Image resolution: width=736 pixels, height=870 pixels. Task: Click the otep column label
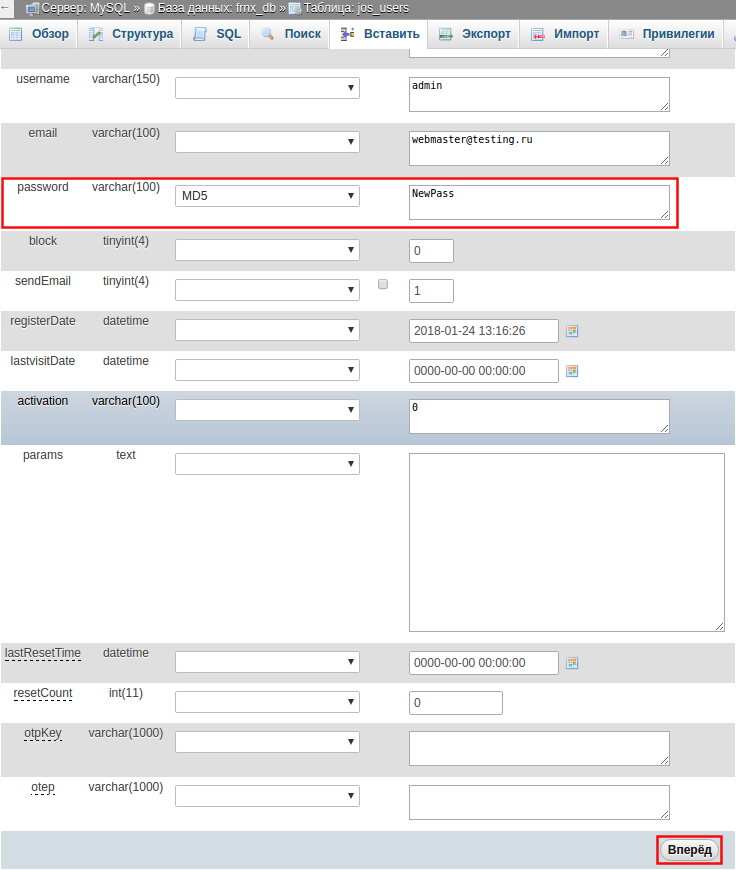coord(43,787)
